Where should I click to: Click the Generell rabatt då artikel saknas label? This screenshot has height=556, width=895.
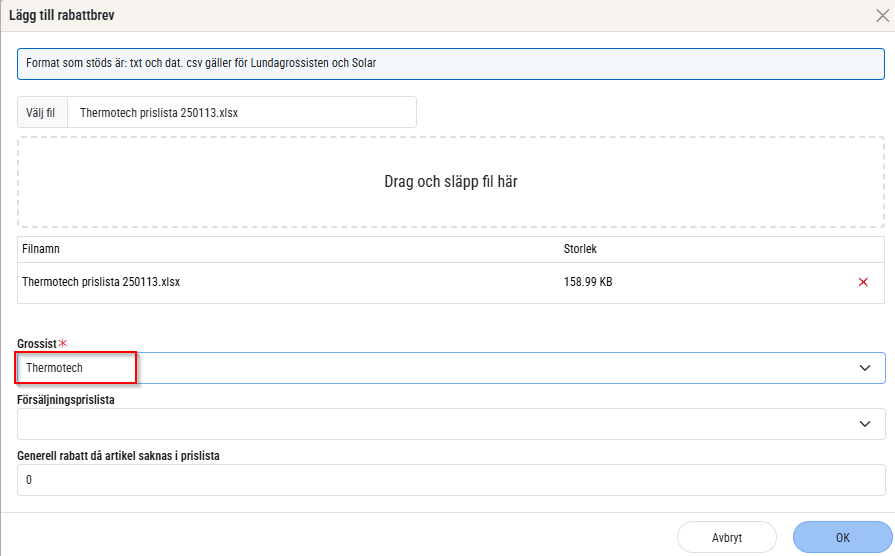click(x=118, y=455)
